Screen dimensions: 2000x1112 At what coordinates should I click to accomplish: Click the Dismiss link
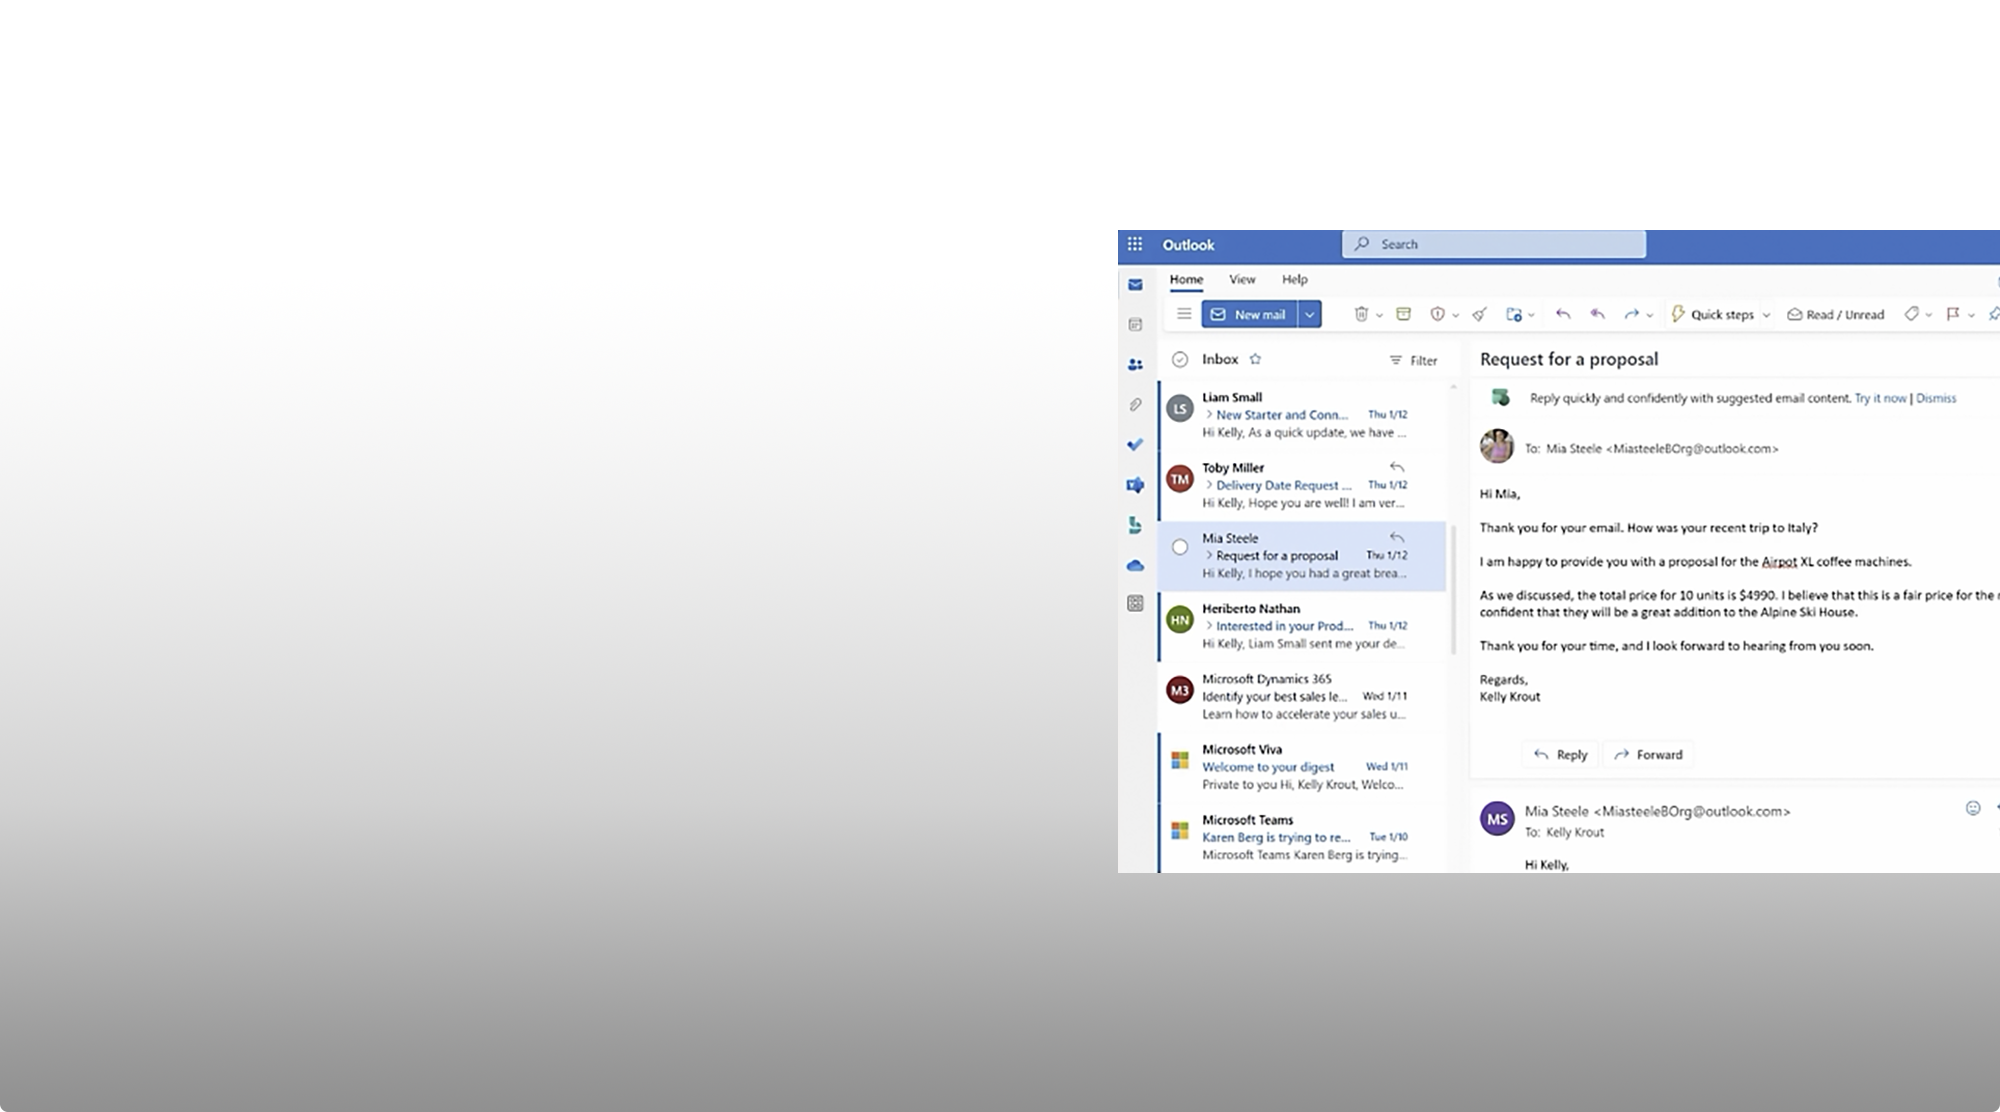(1936, 398)
